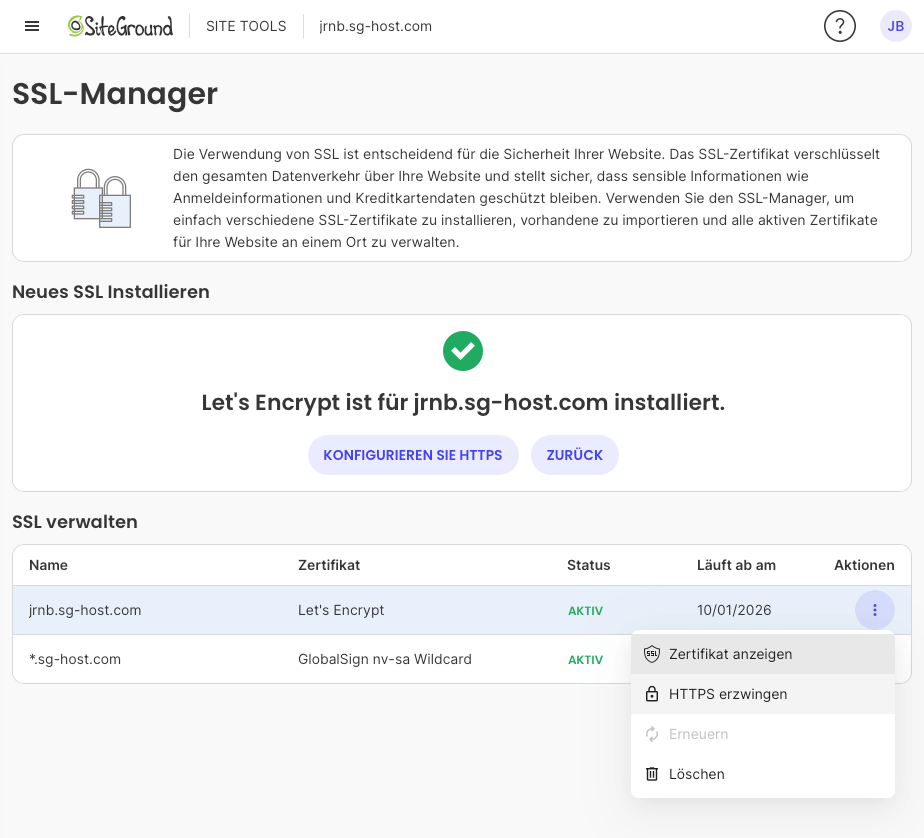Select Löschen in the actions menu
Screen dimensions: 924x838
tap(697, 774)
